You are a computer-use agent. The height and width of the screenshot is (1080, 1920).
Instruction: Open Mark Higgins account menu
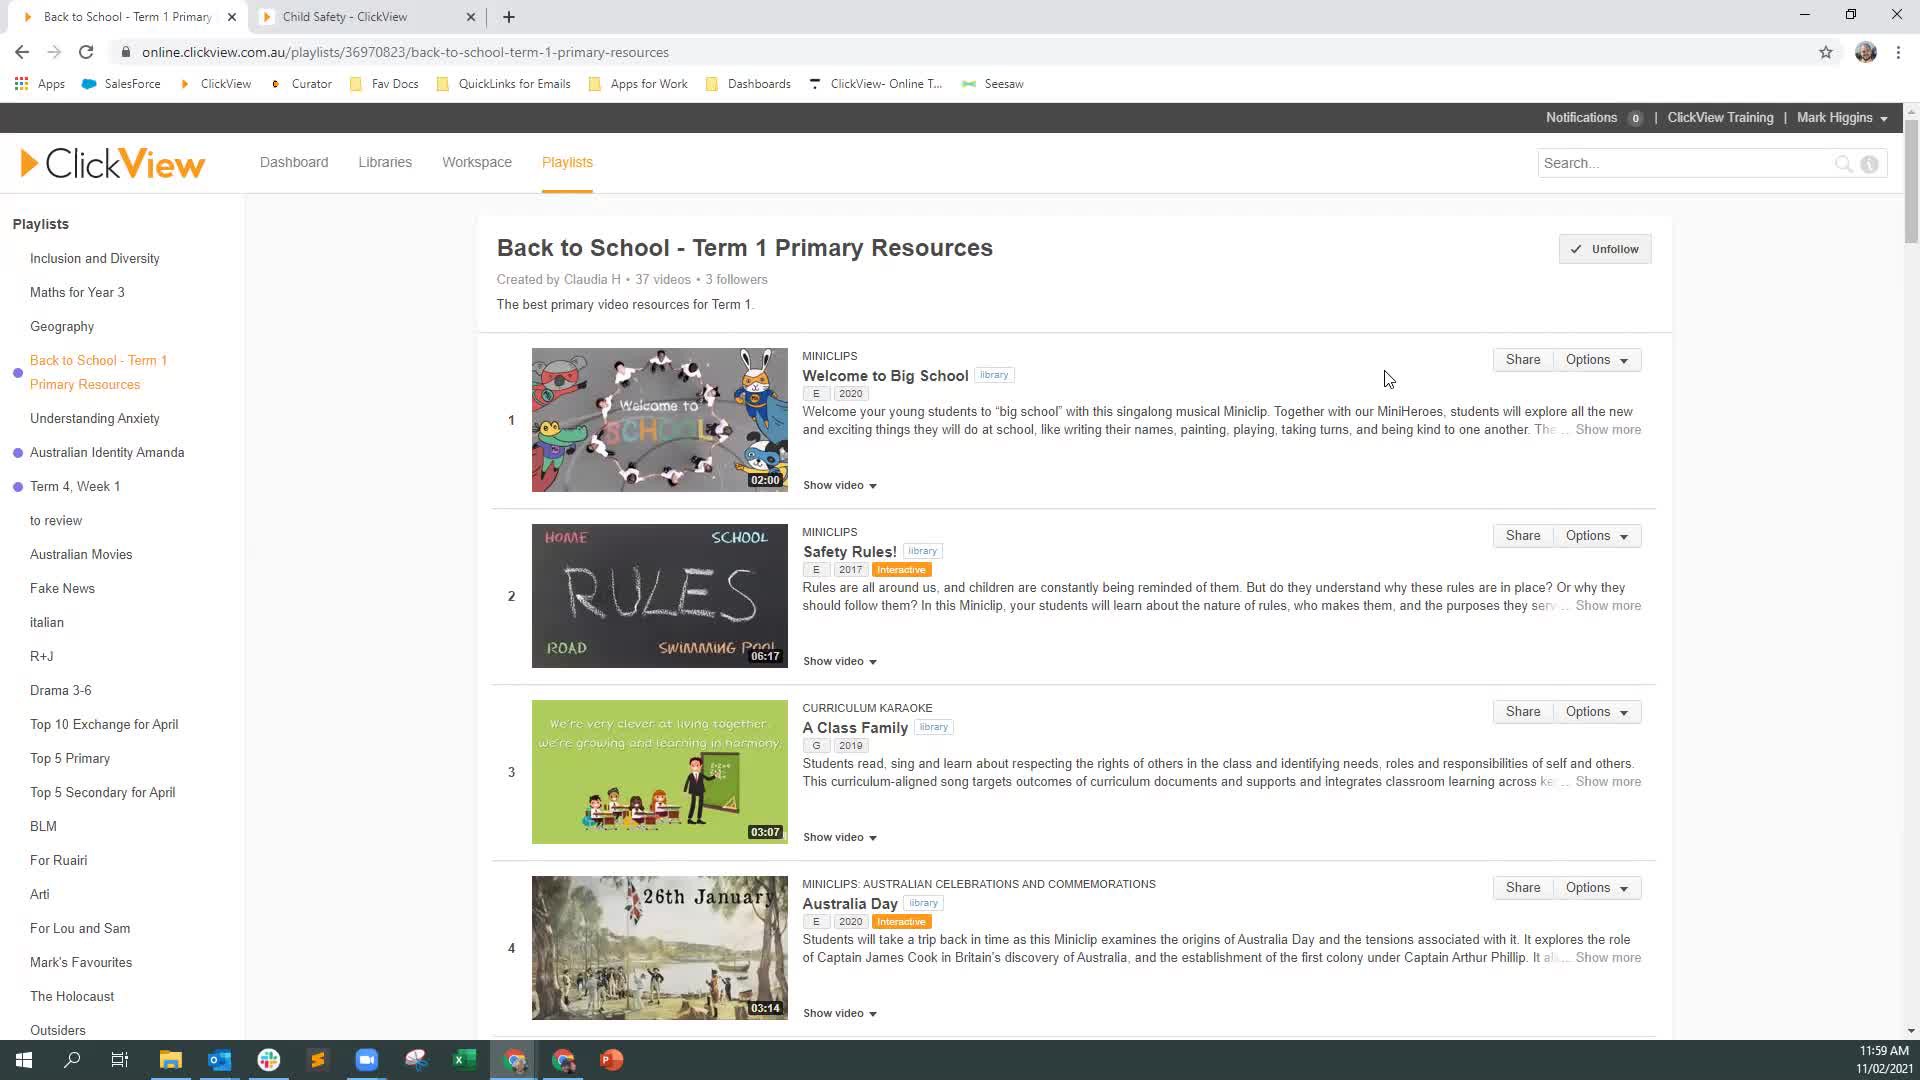click(x=1841, y=118)
